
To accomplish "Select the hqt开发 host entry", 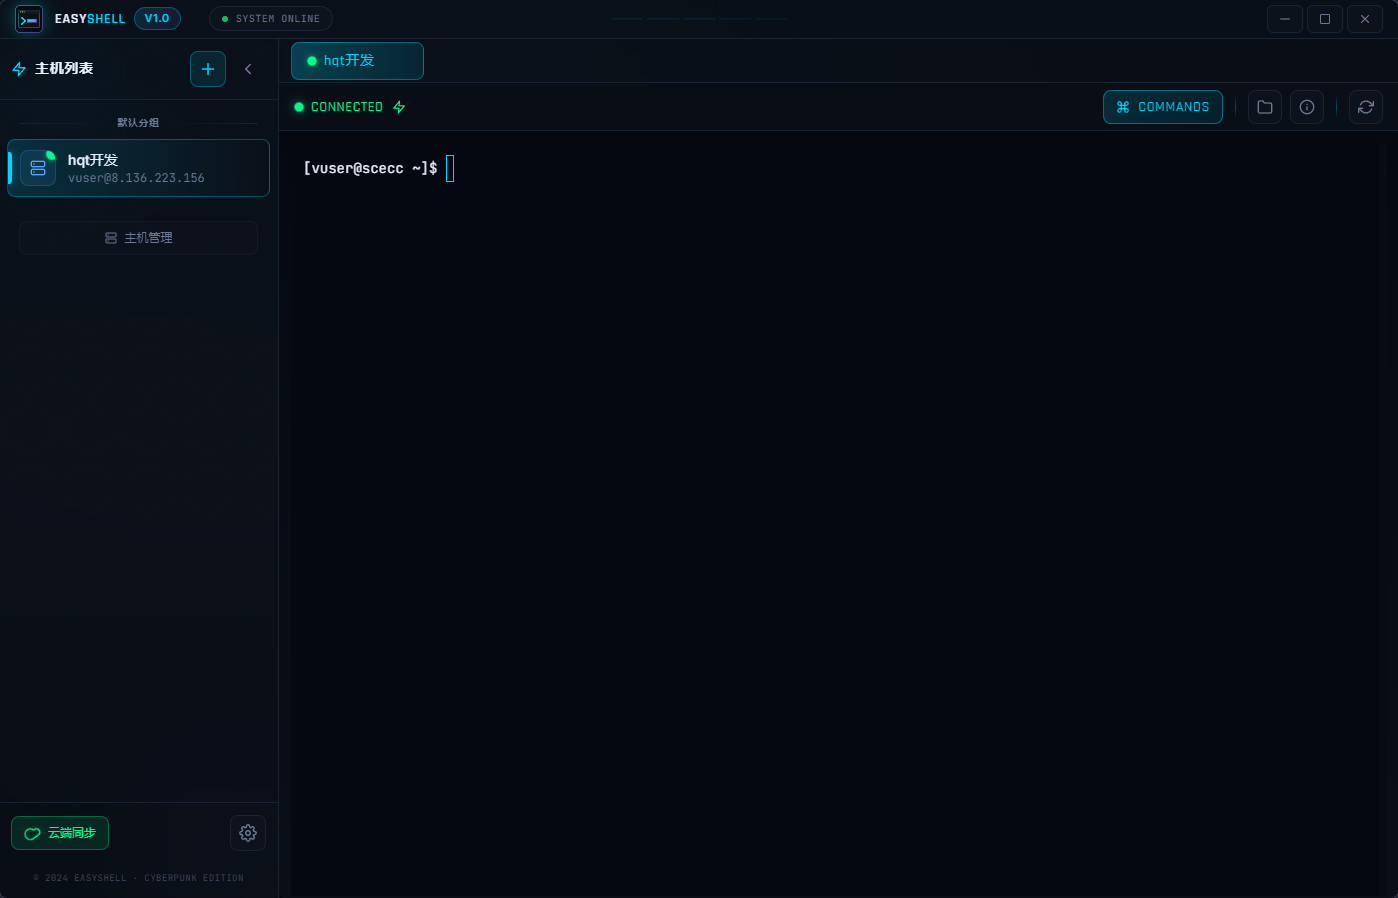I will pos(139,168).
